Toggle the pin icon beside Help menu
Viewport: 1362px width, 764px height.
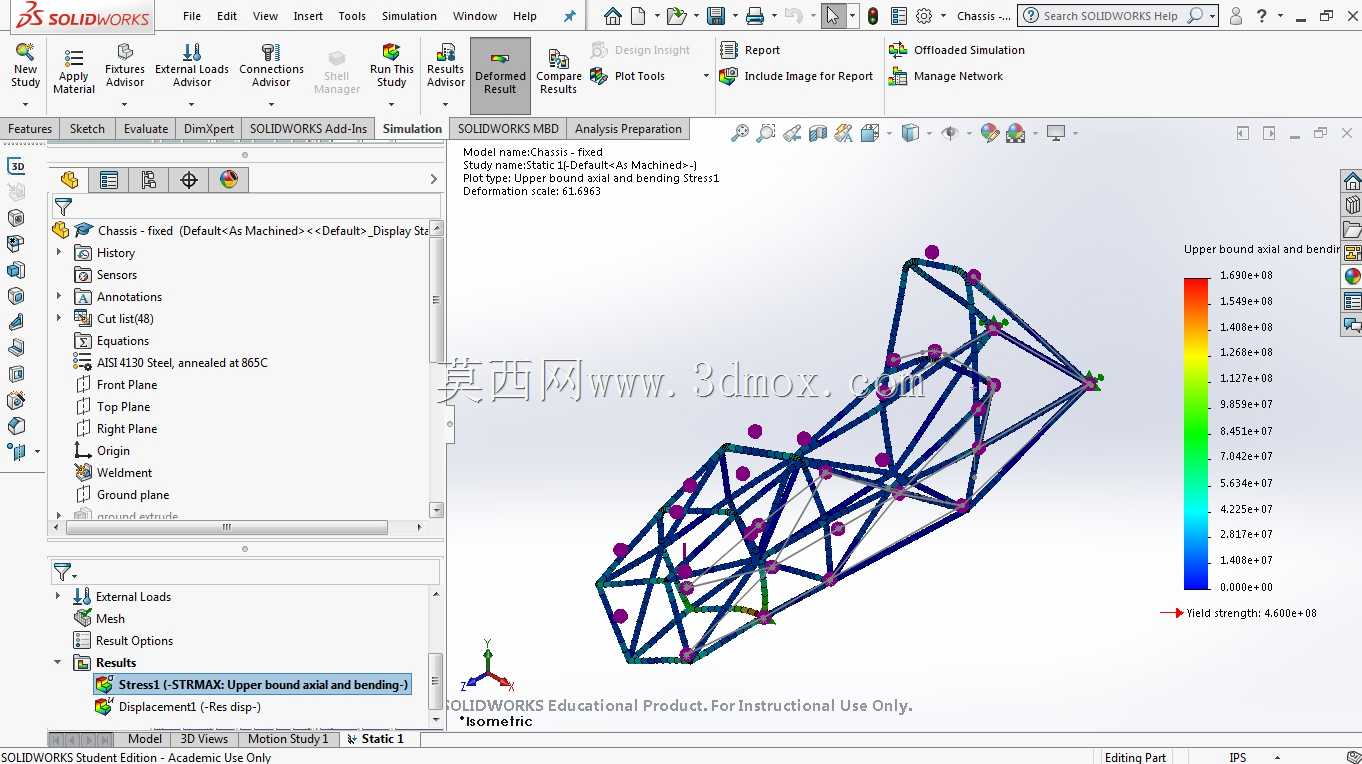569,16
